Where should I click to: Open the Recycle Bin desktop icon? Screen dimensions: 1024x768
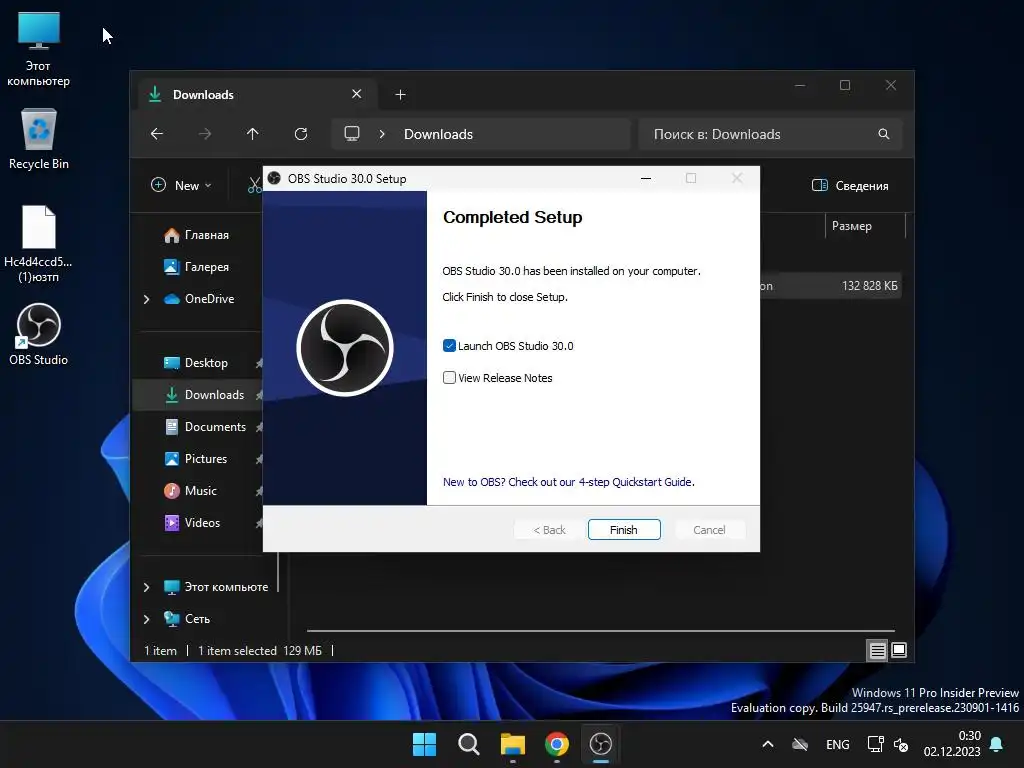pyautogui.click(x=39, y=140)
